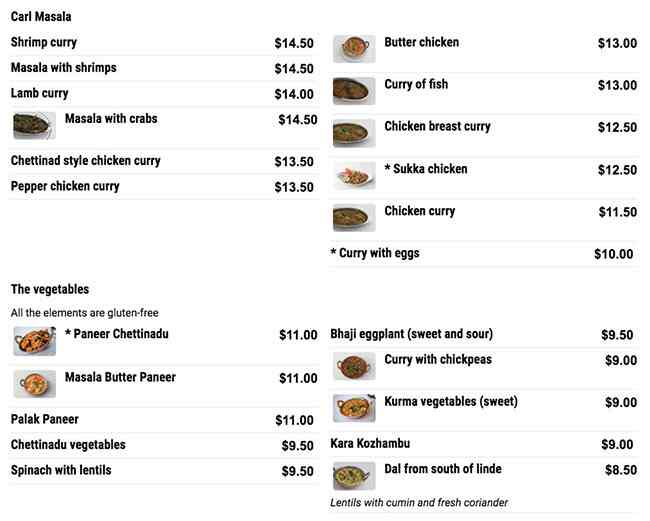Click the Sukka chicken dish photo
Viewport: 650px width, 521px height.
354,176
